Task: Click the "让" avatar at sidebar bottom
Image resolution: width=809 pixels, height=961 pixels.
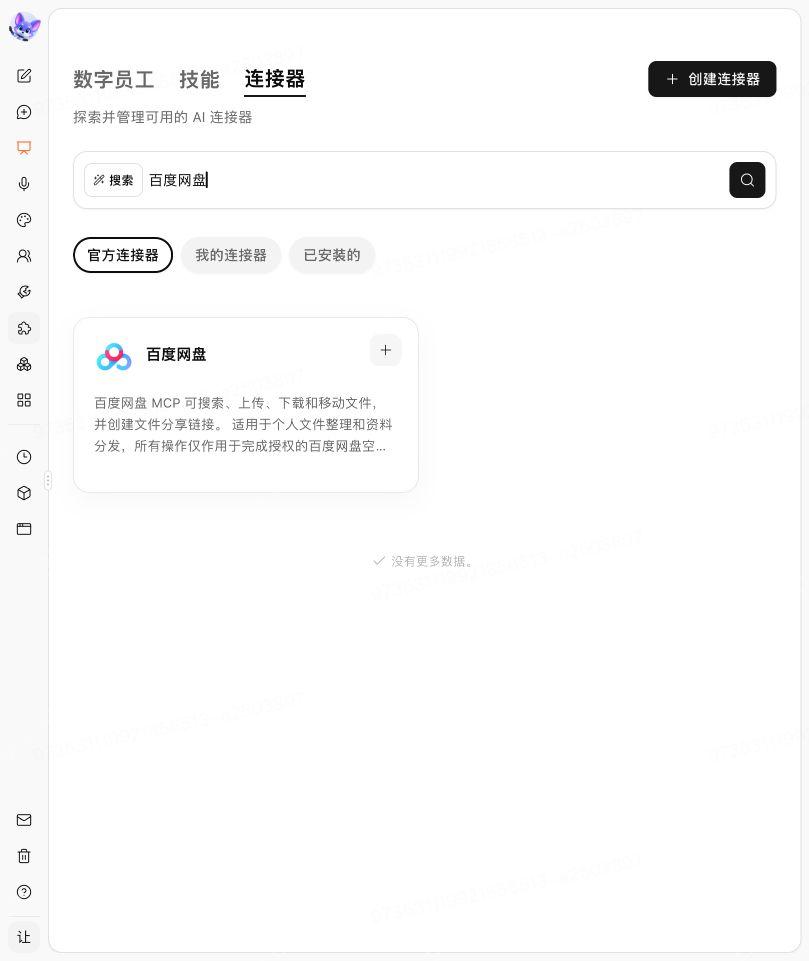Action: coord(24,937)
